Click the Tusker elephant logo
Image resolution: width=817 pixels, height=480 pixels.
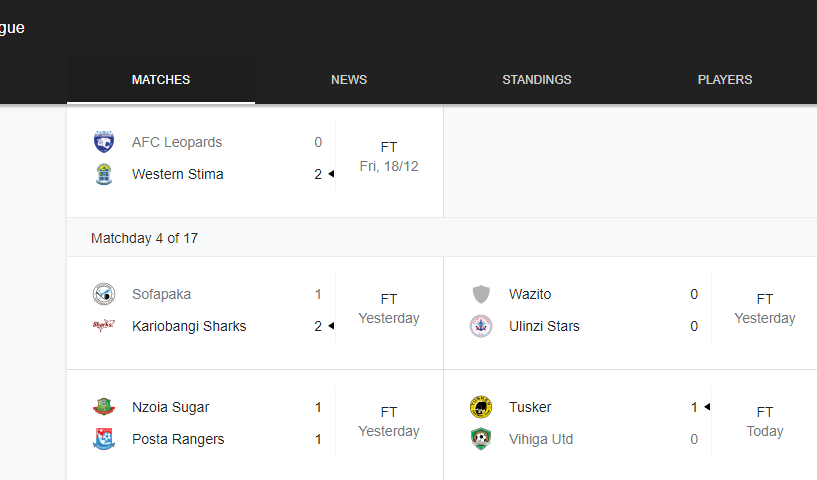point(481,407)
